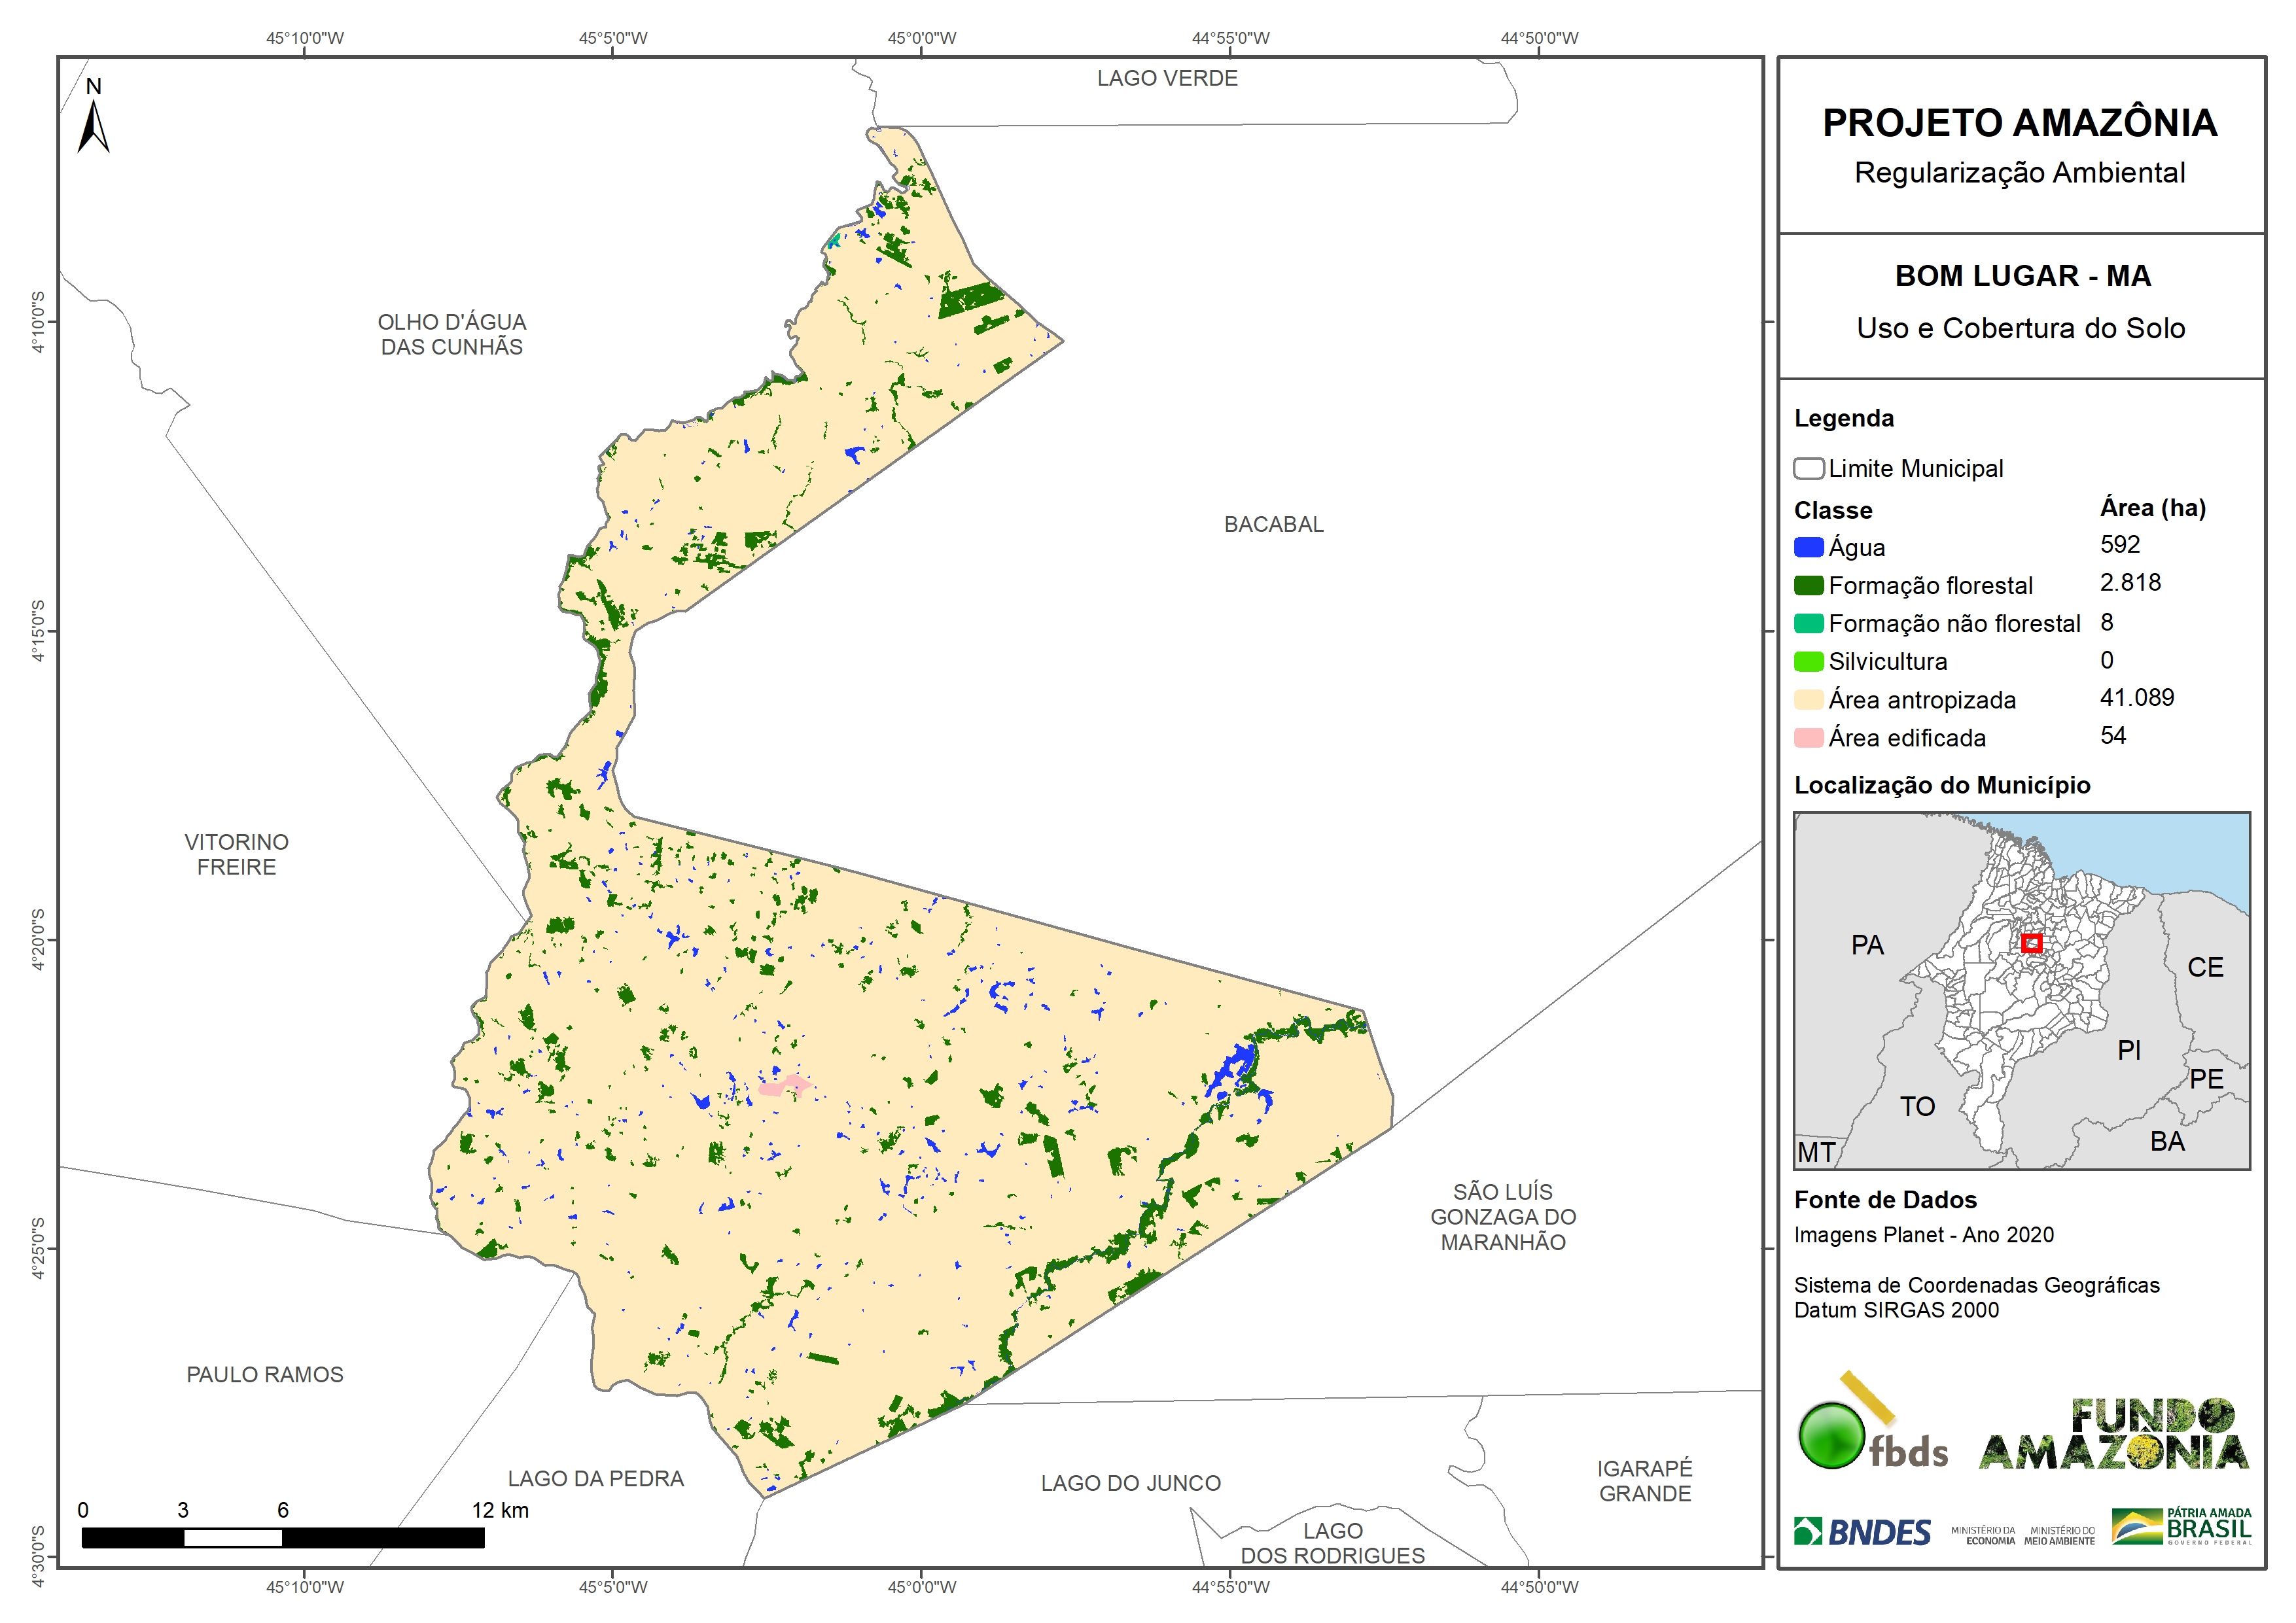
Task: Click the Formação florestal dark green swatch
Action: (1808, 585)
